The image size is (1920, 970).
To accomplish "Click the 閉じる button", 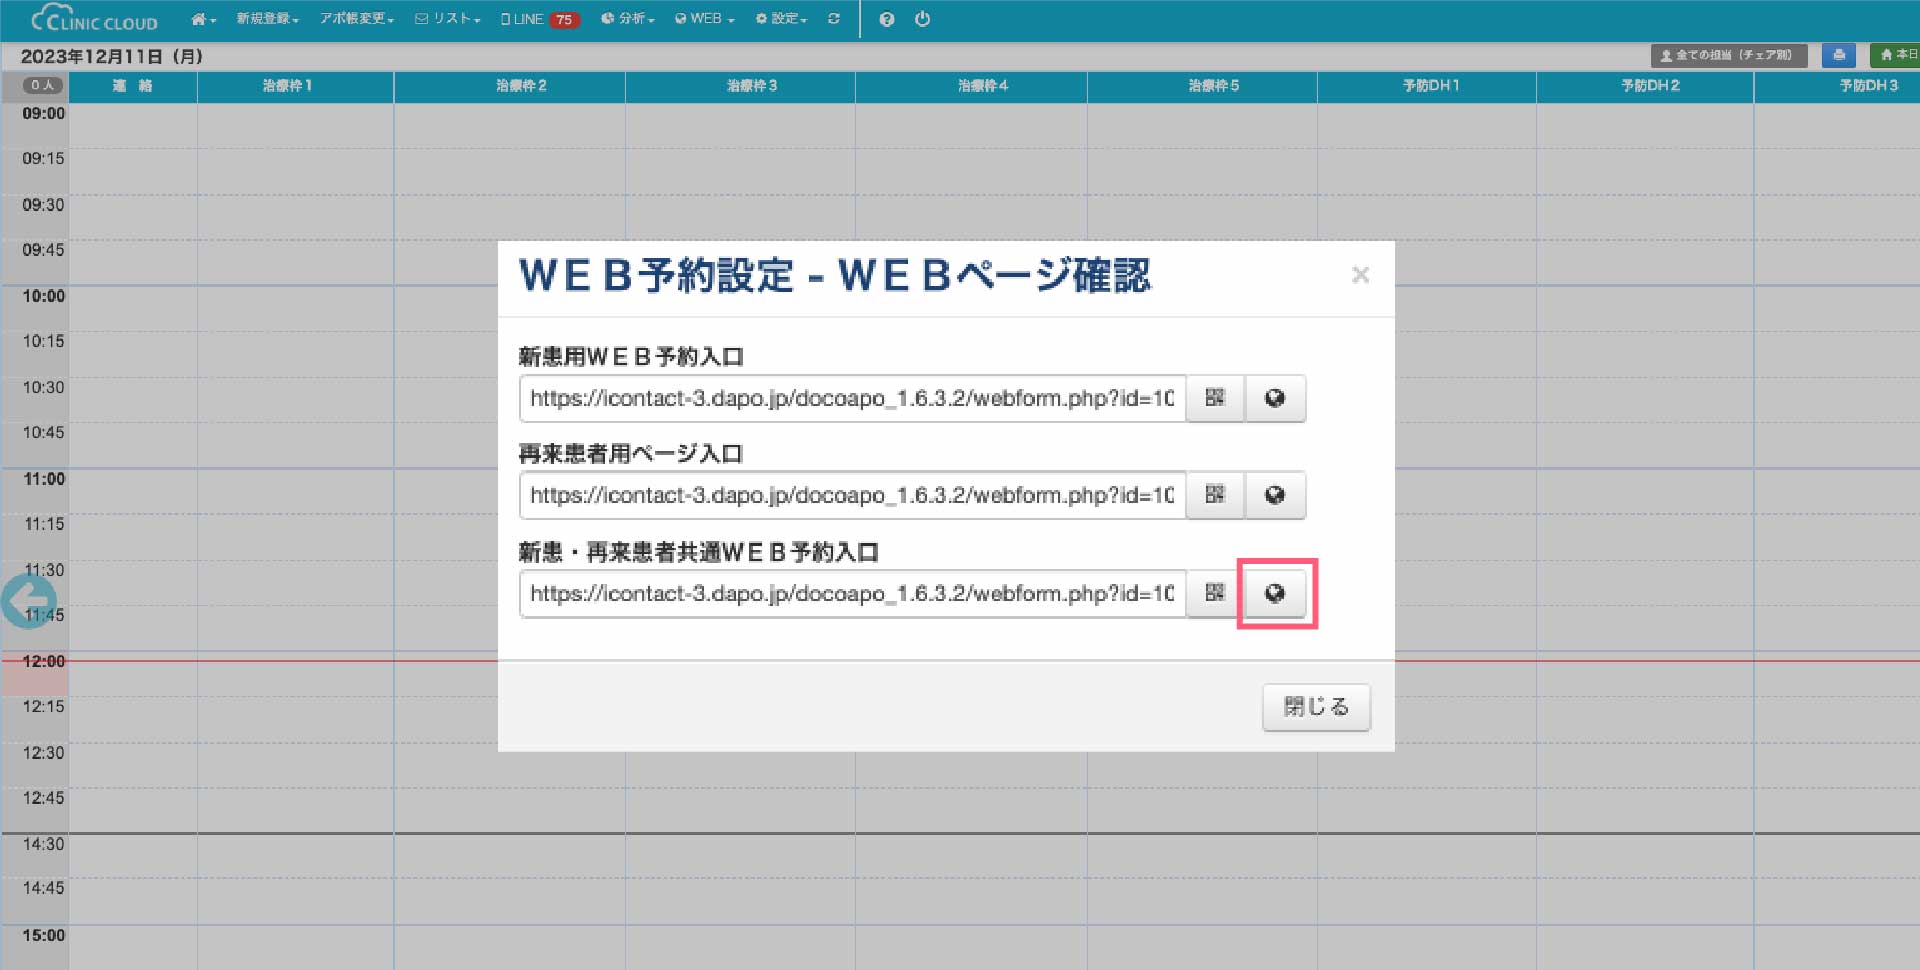I will point(1315,707).
